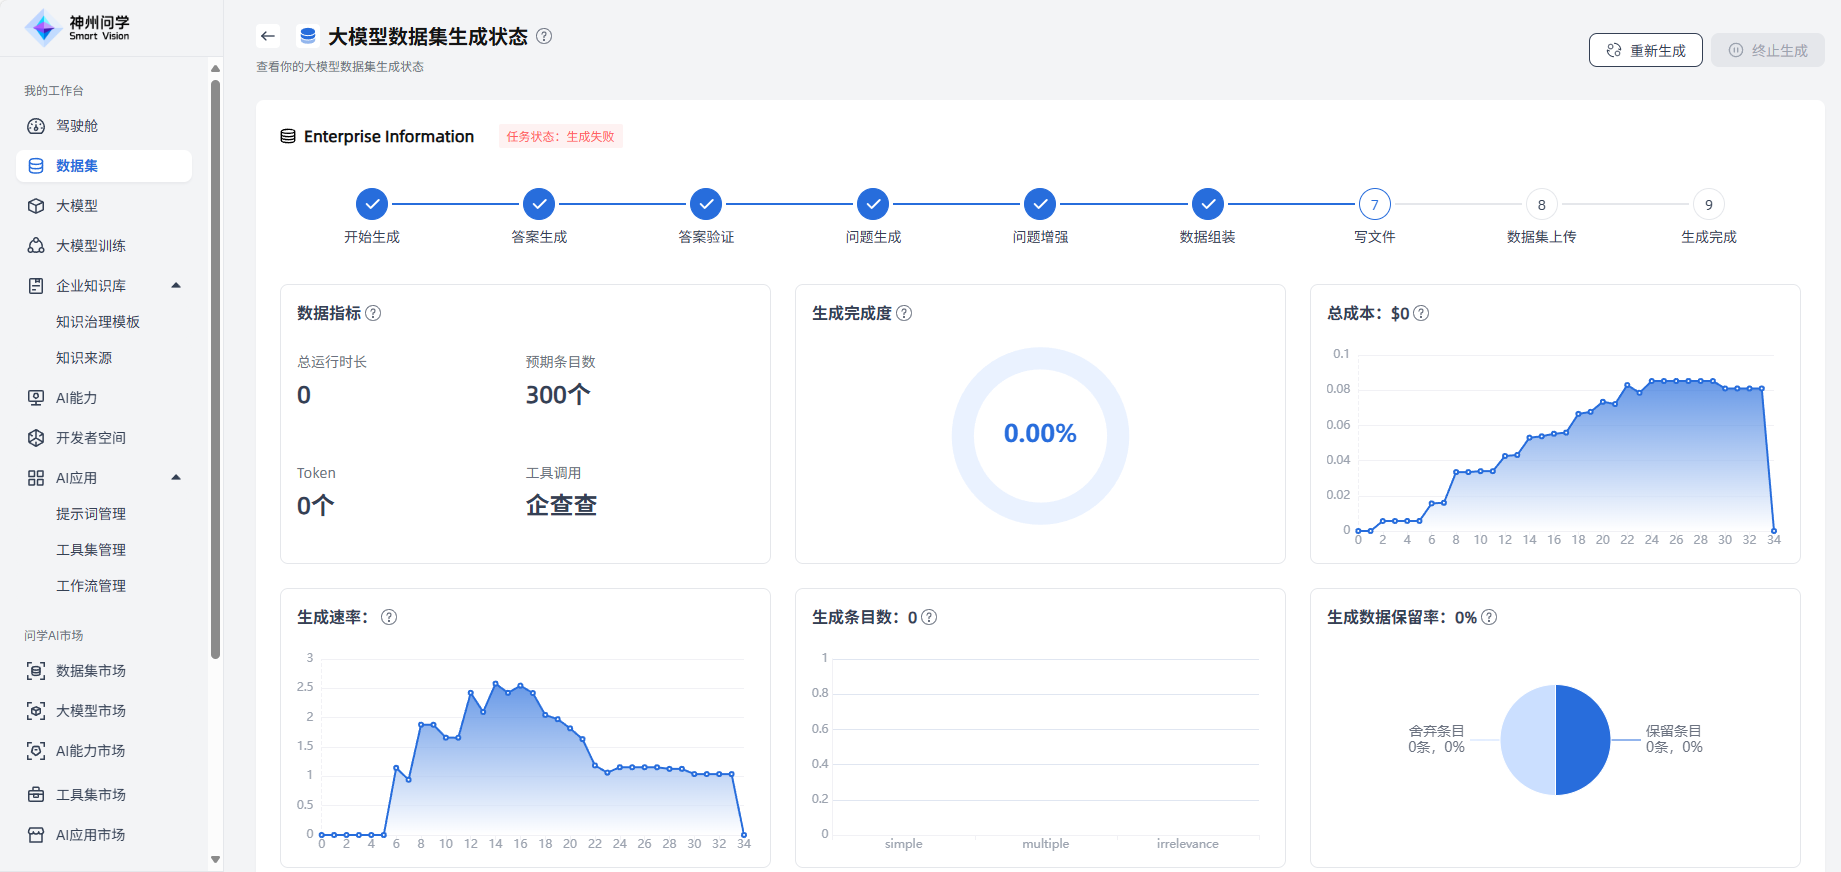This screenshot has height=872, width=1841.
Task: Click the 重新生成 button
Action: click(x=1645, y=50)
